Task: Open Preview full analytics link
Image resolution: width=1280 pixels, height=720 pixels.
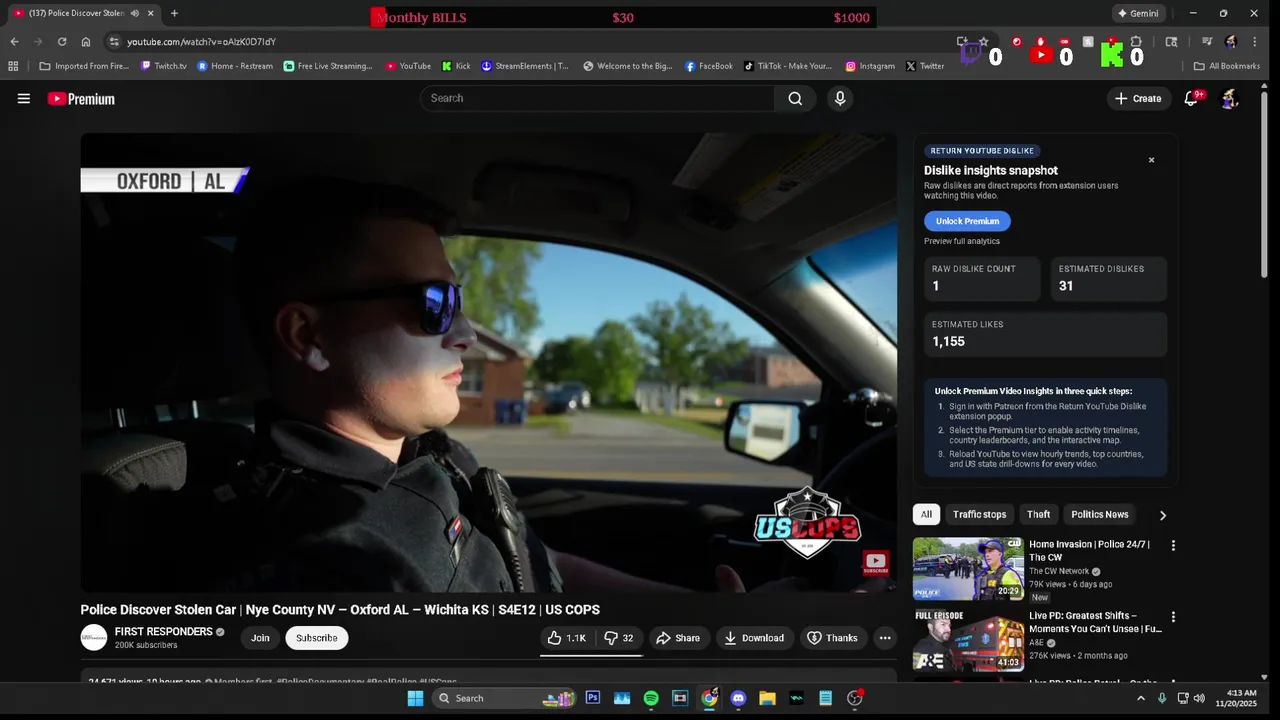Action: tap(962, 241)
